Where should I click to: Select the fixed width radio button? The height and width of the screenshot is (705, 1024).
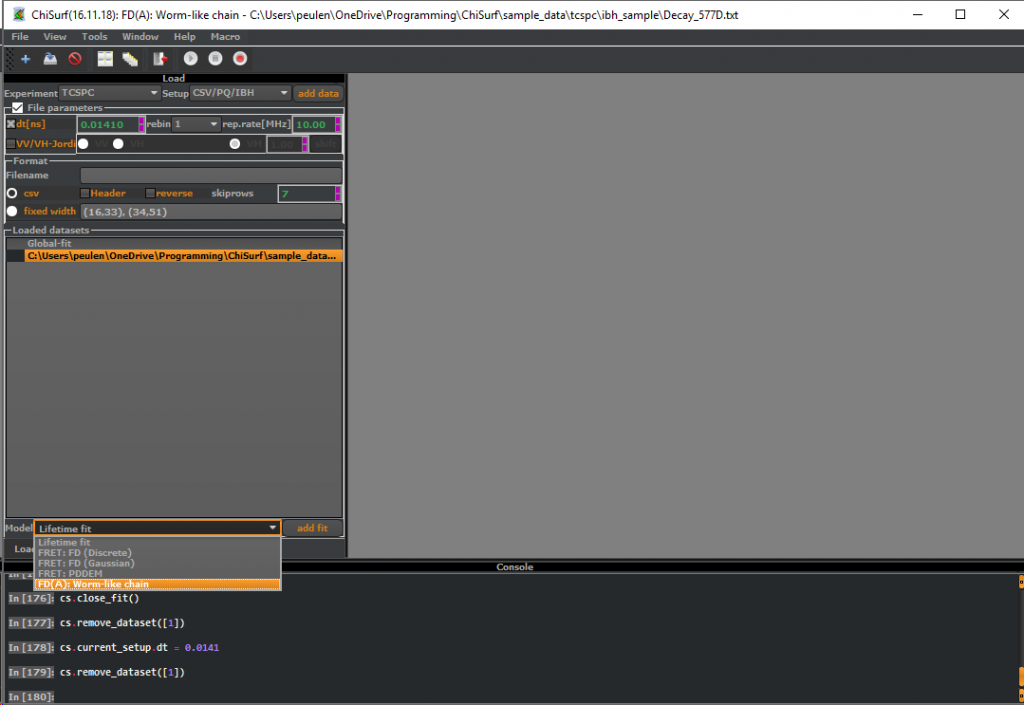click(x=12, y=211)
